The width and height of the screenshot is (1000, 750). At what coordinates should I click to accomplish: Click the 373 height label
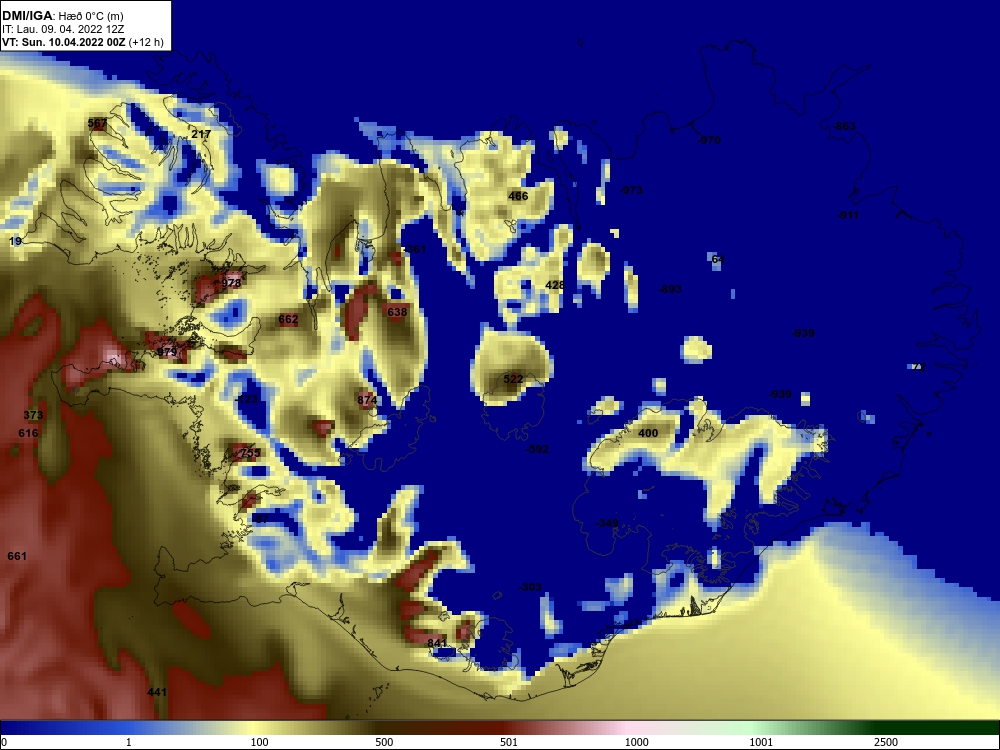[33, 415]
